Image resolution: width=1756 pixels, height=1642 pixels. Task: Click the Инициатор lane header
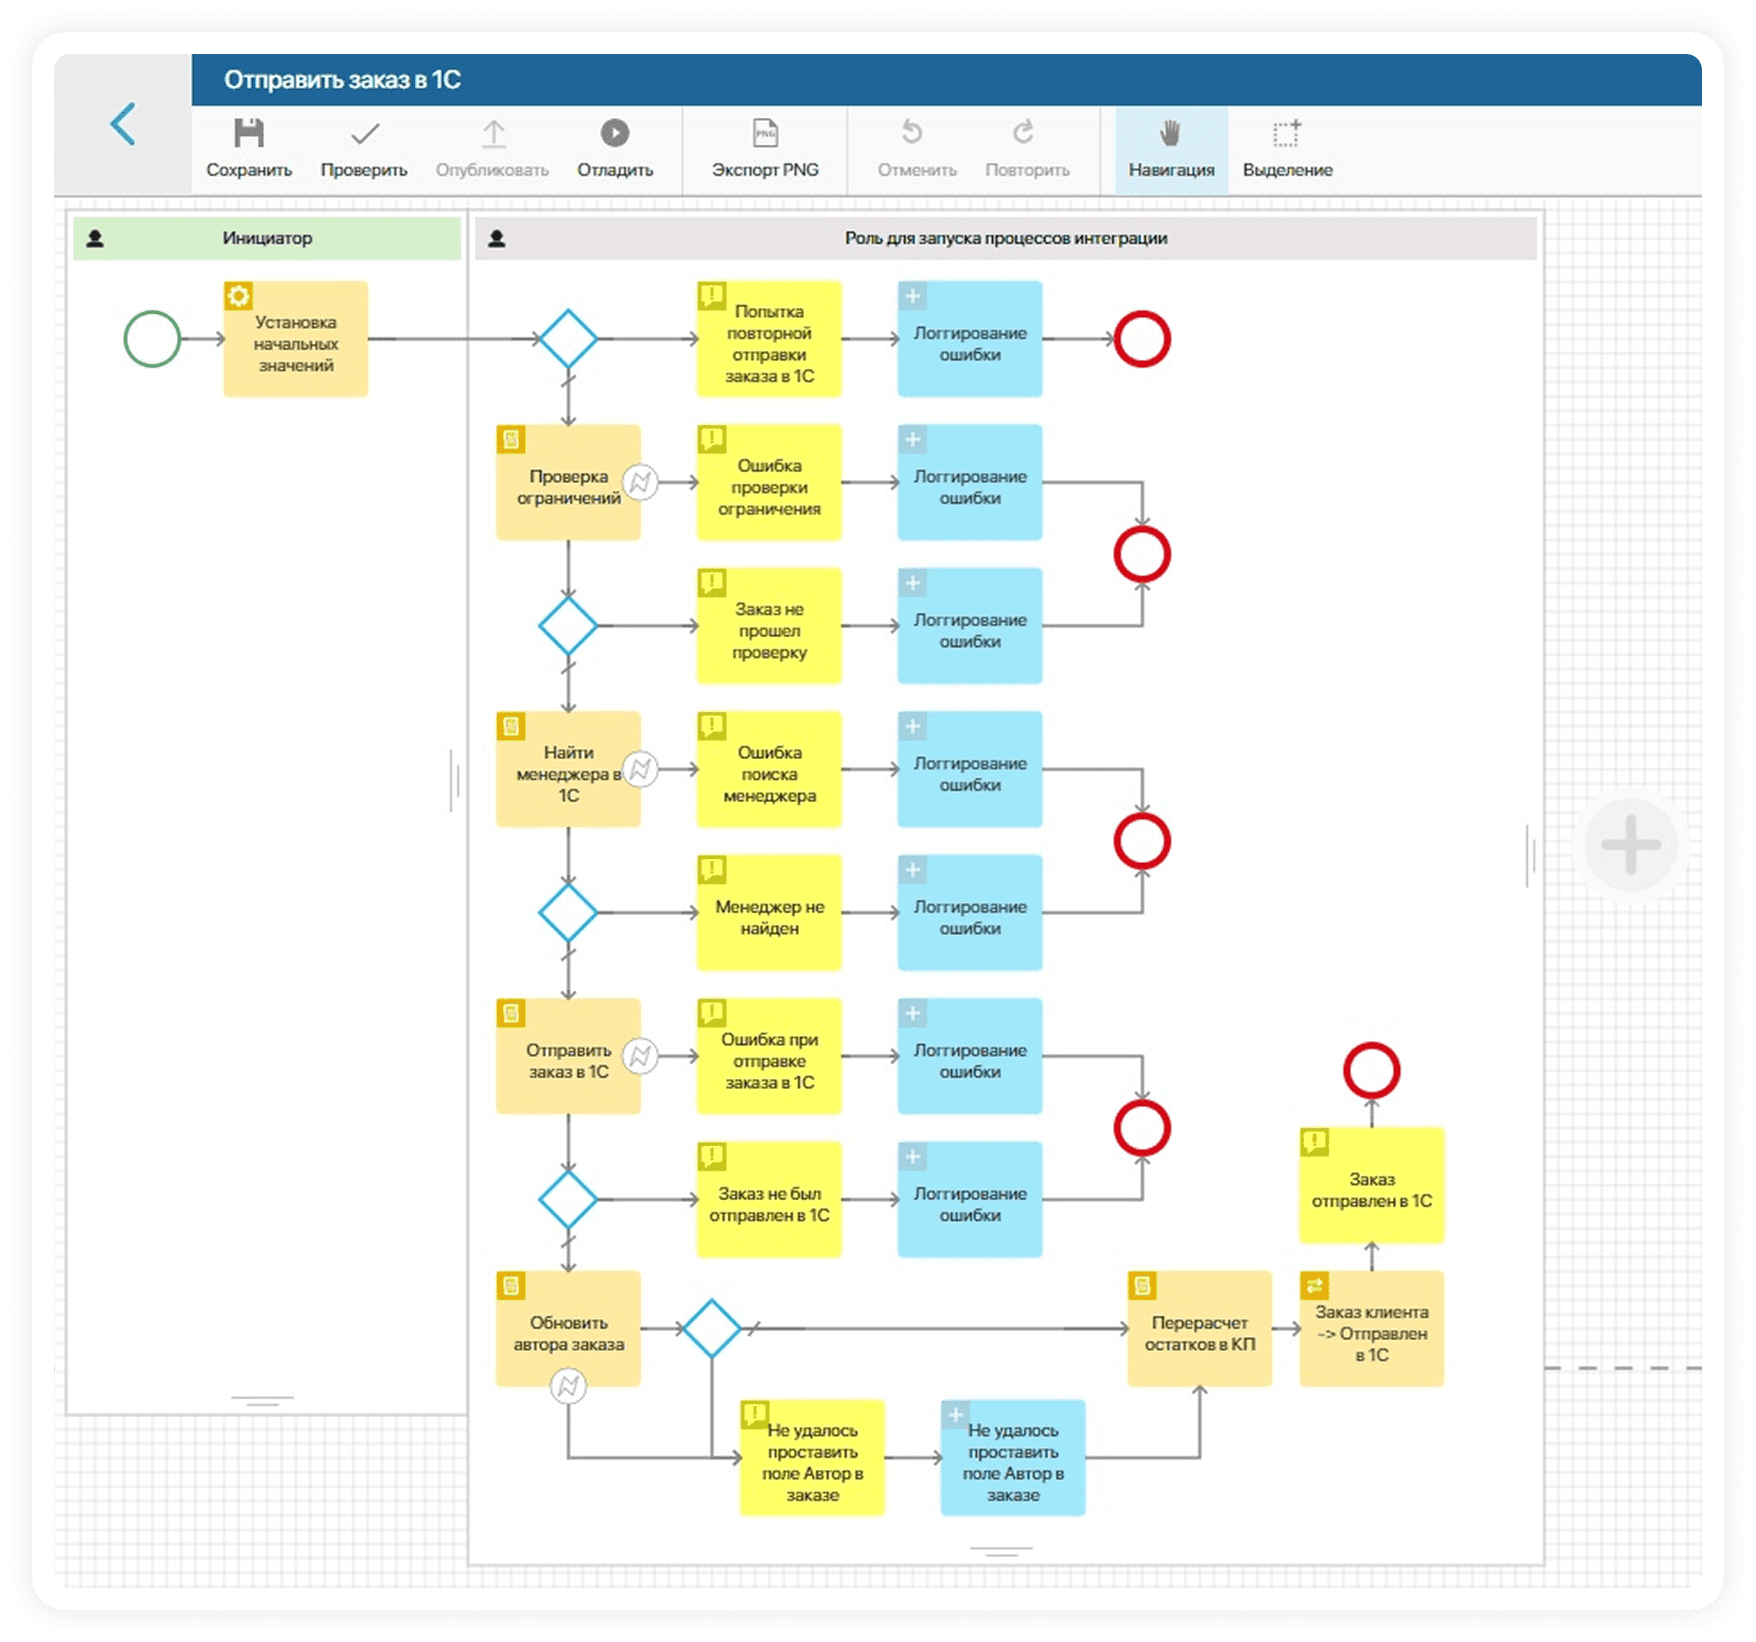(267, 238)
